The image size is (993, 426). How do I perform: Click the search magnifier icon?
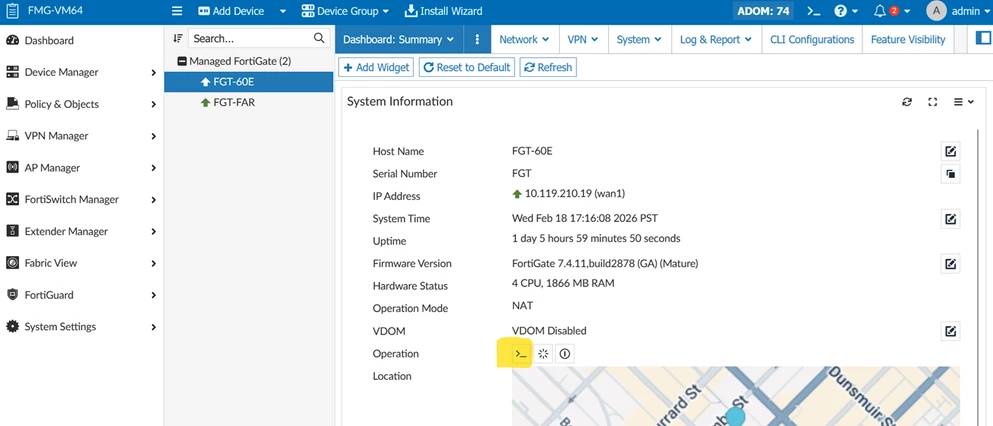tap(319, 38)
